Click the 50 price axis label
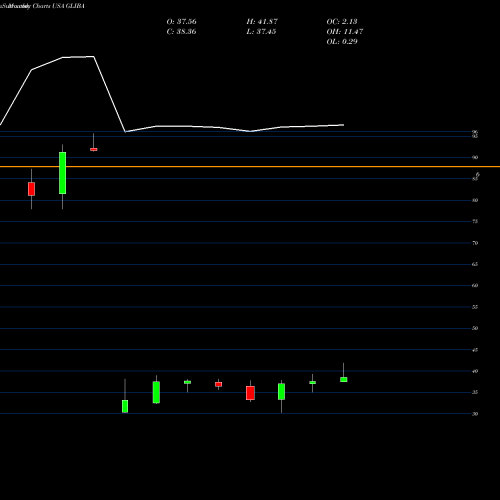The image size is (500, 500). (475, 328)
